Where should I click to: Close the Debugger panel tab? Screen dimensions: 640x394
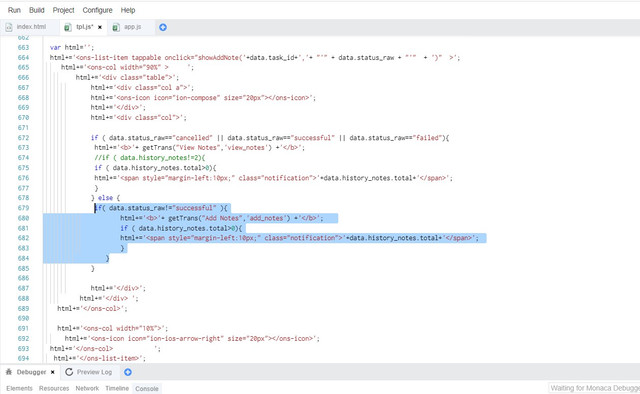[53, 372]
